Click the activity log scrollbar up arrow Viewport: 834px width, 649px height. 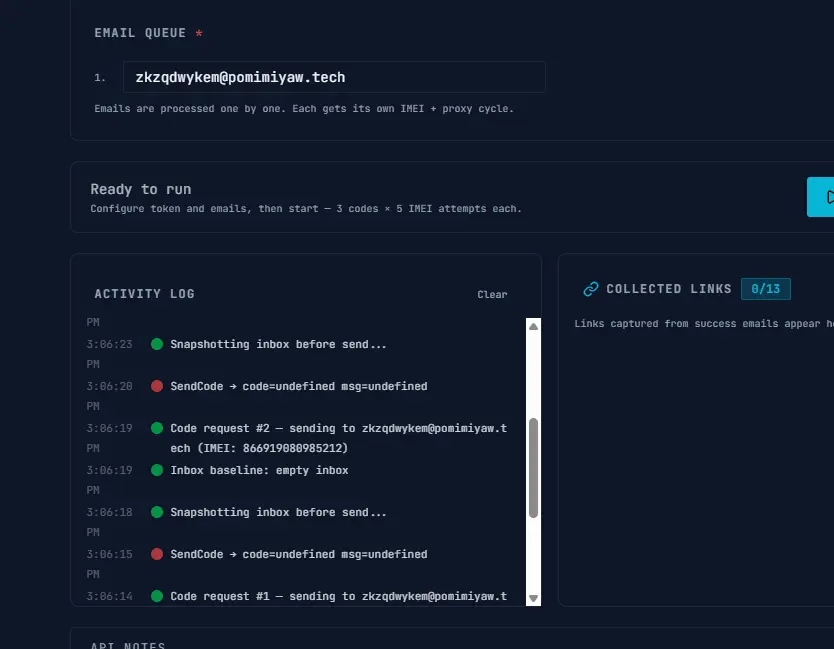[x=533, y=327]
